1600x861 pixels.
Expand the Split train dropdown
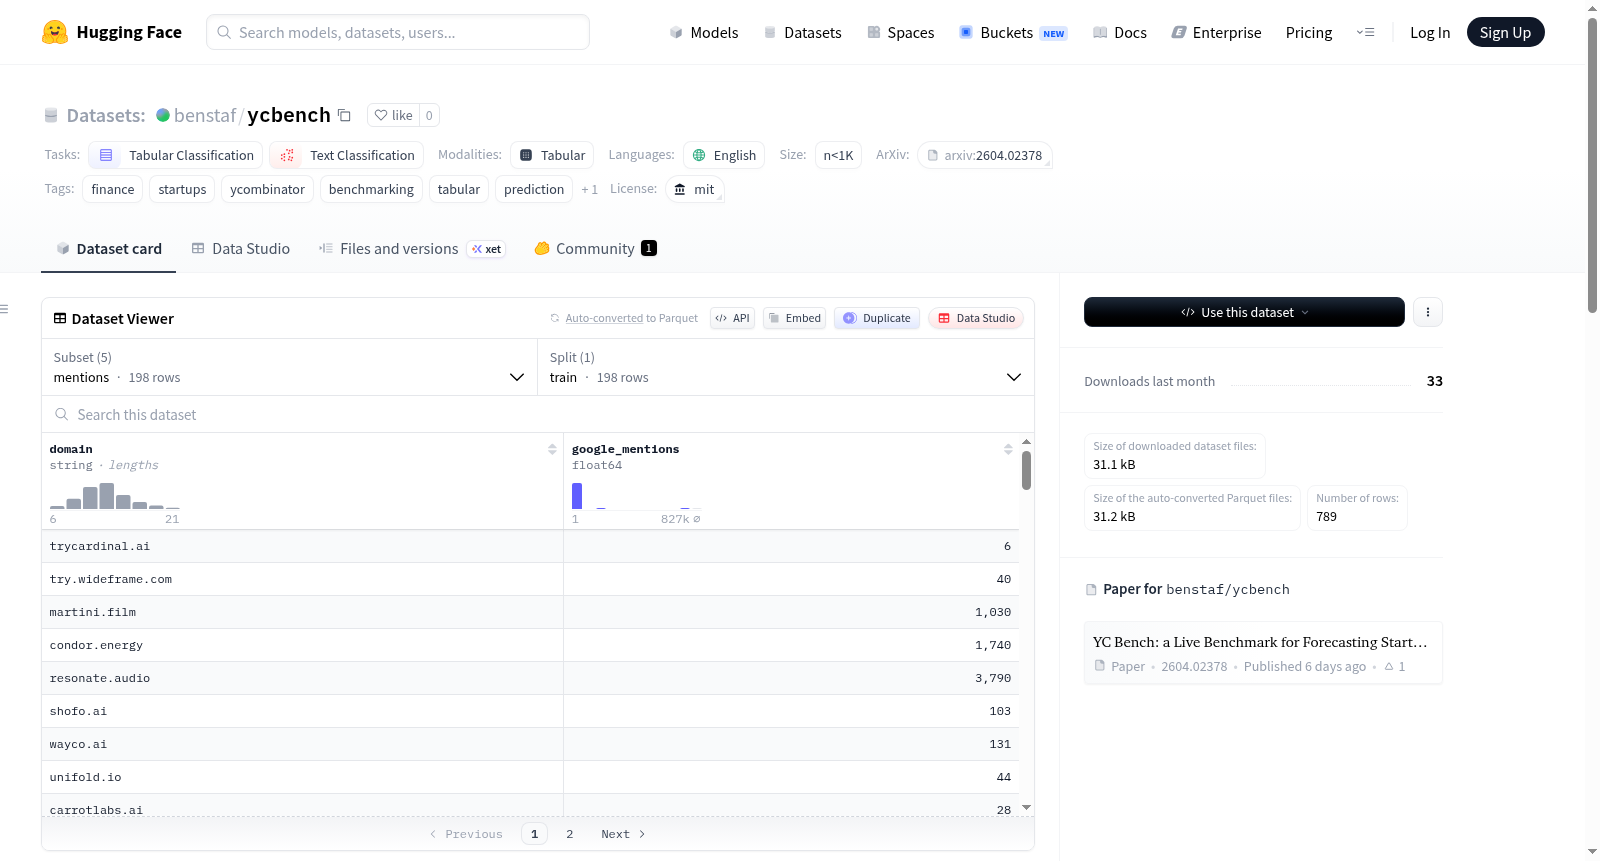[x=785, y=367]
